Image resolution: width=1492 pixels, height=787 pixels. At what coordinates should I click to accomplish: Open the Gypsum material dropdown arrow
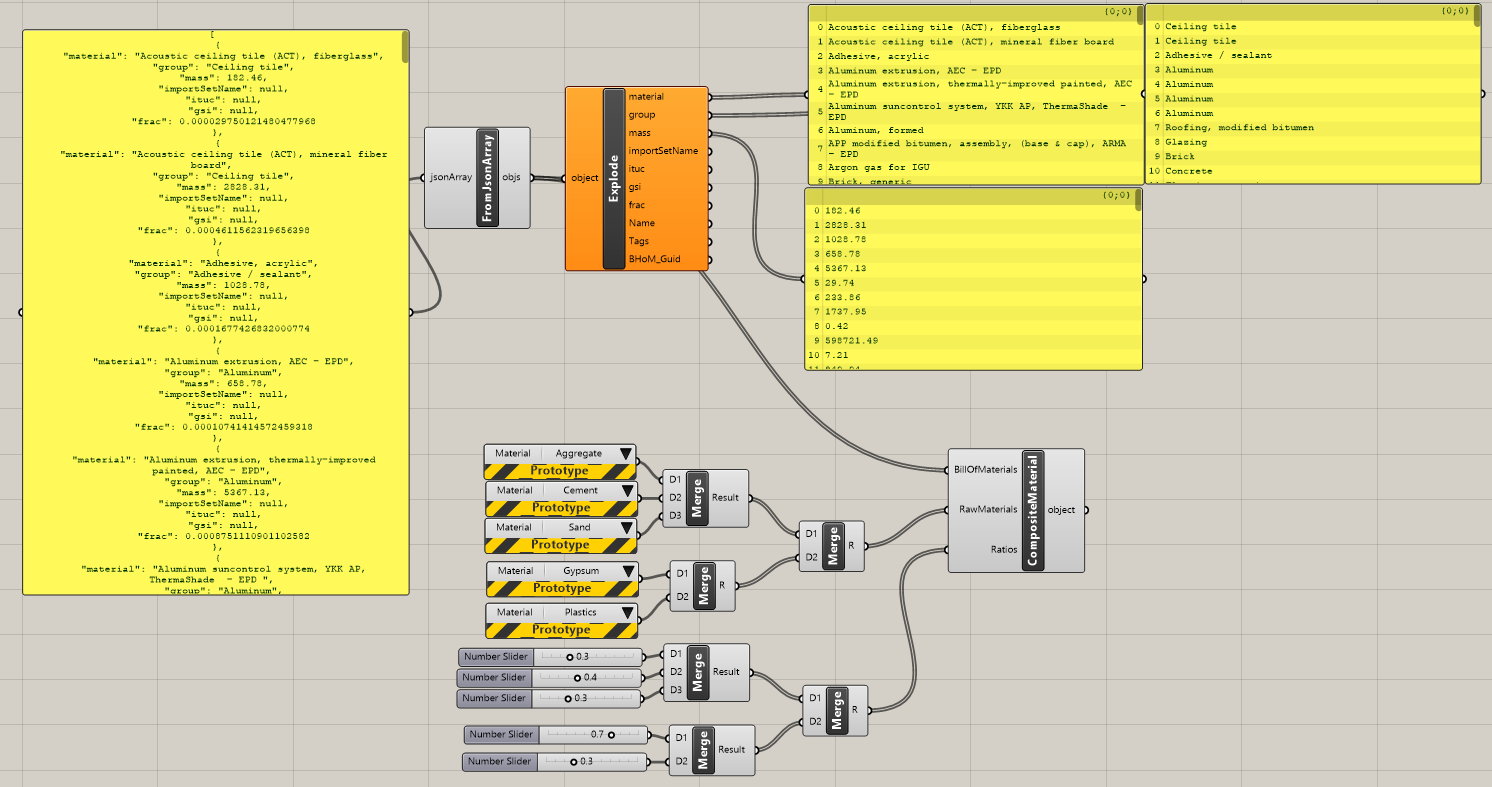click(626, 571)
